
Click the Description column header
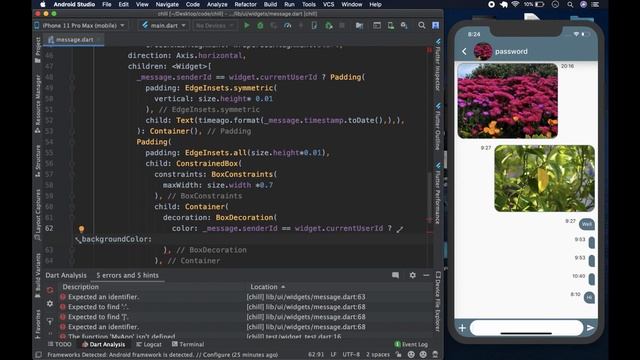point(80,287)
